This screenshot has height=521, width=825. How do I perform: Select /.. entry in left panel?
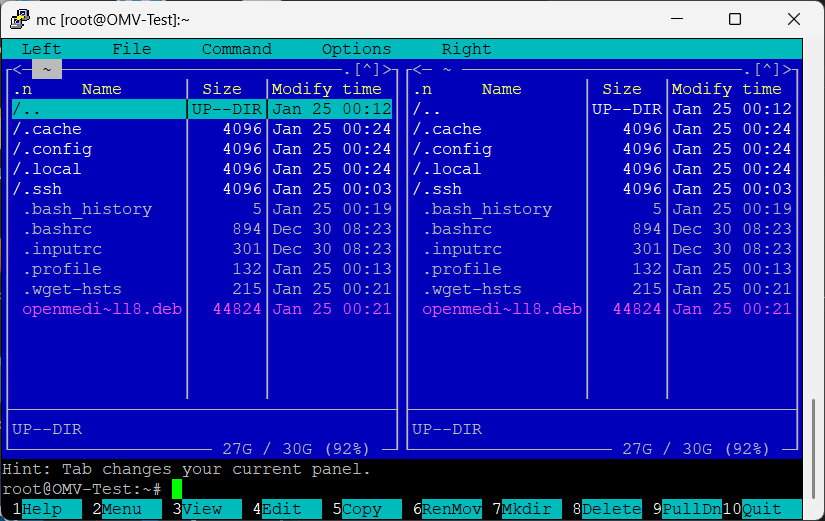[x=202, y=109]
